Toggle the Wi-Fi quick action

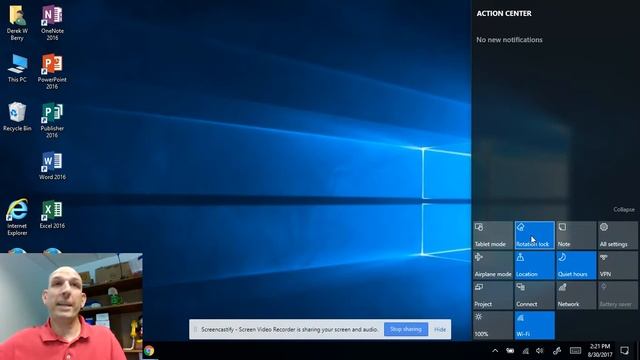[534, 325]
